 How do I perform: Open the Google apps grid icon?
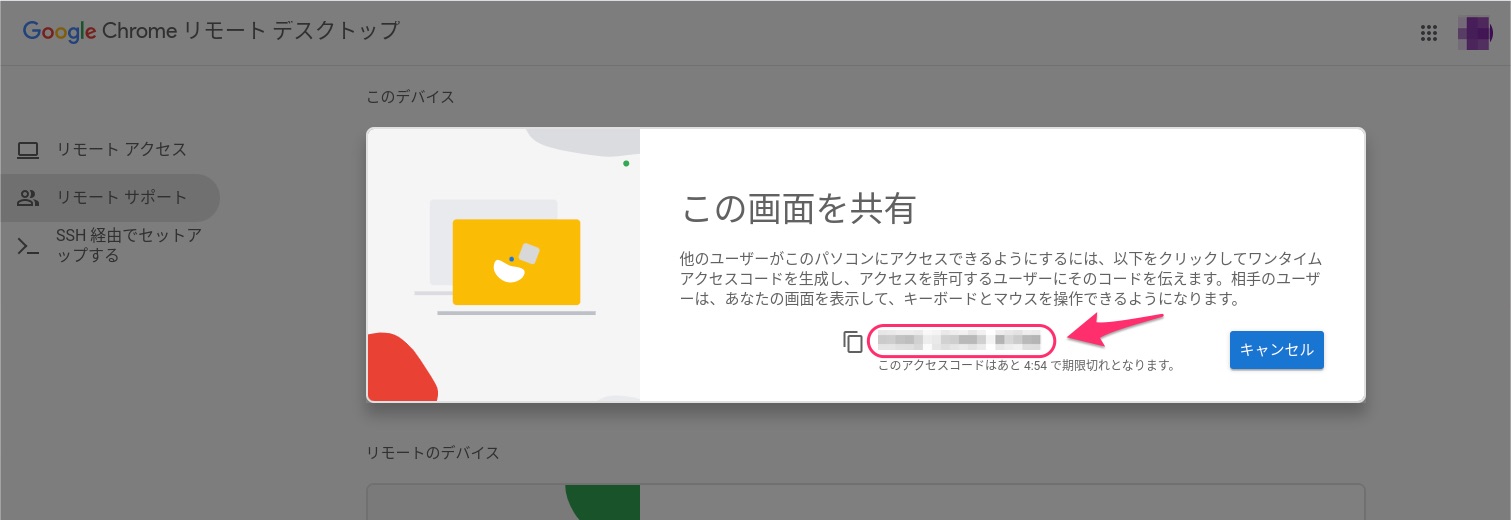1429,33
